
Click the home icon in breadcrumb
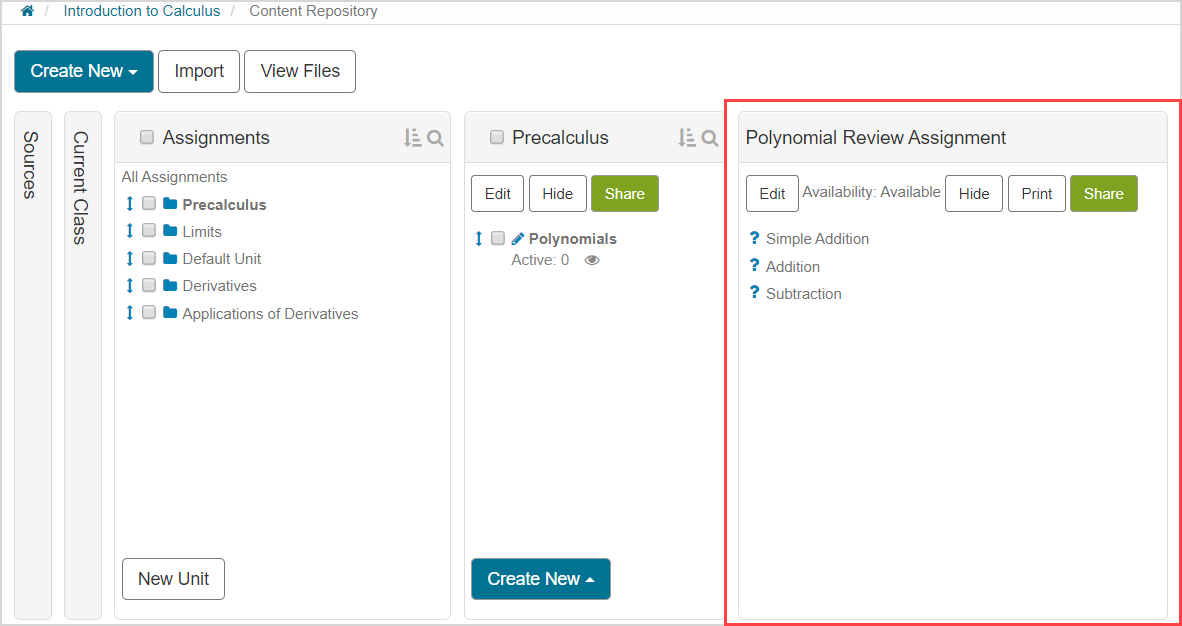point(27,11)
